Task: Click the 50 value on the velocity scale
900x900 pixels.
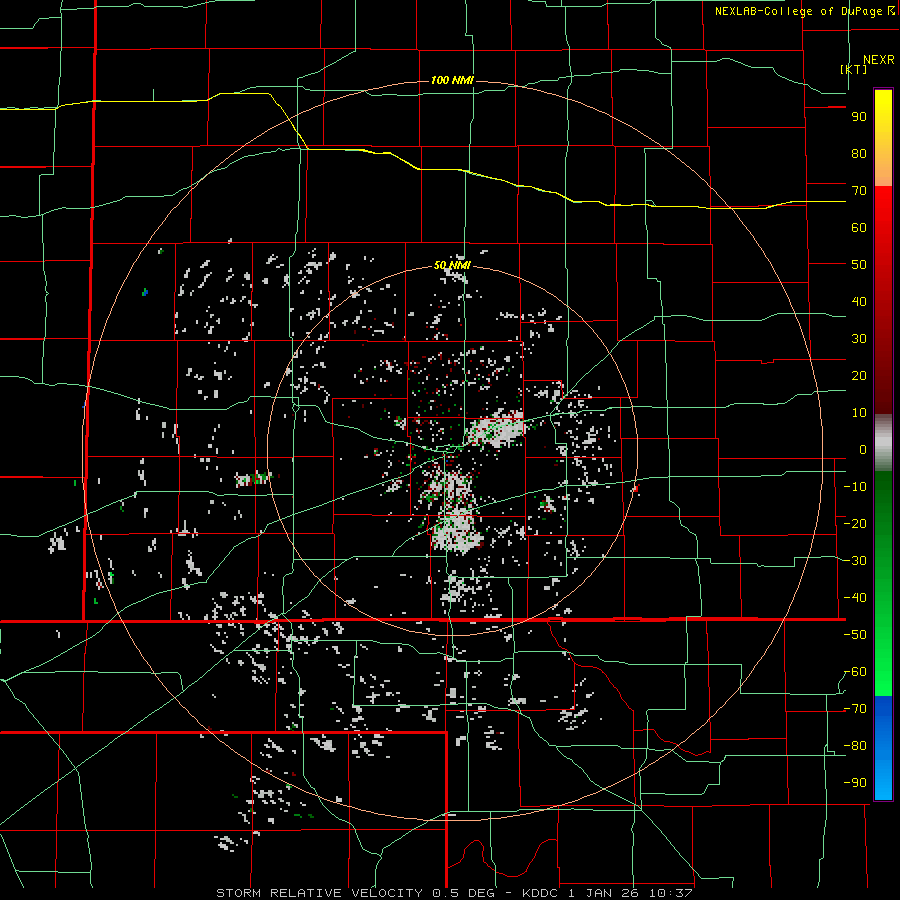Action: pyautogui.click(x=859, y=265)
